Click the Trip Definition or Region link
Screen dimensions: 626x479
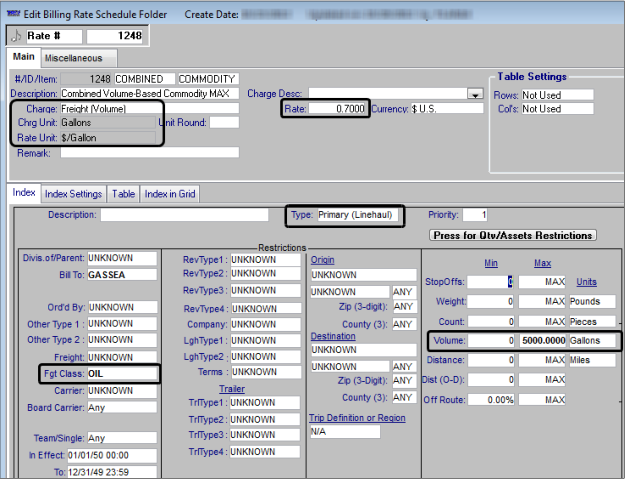click(357, 418)
